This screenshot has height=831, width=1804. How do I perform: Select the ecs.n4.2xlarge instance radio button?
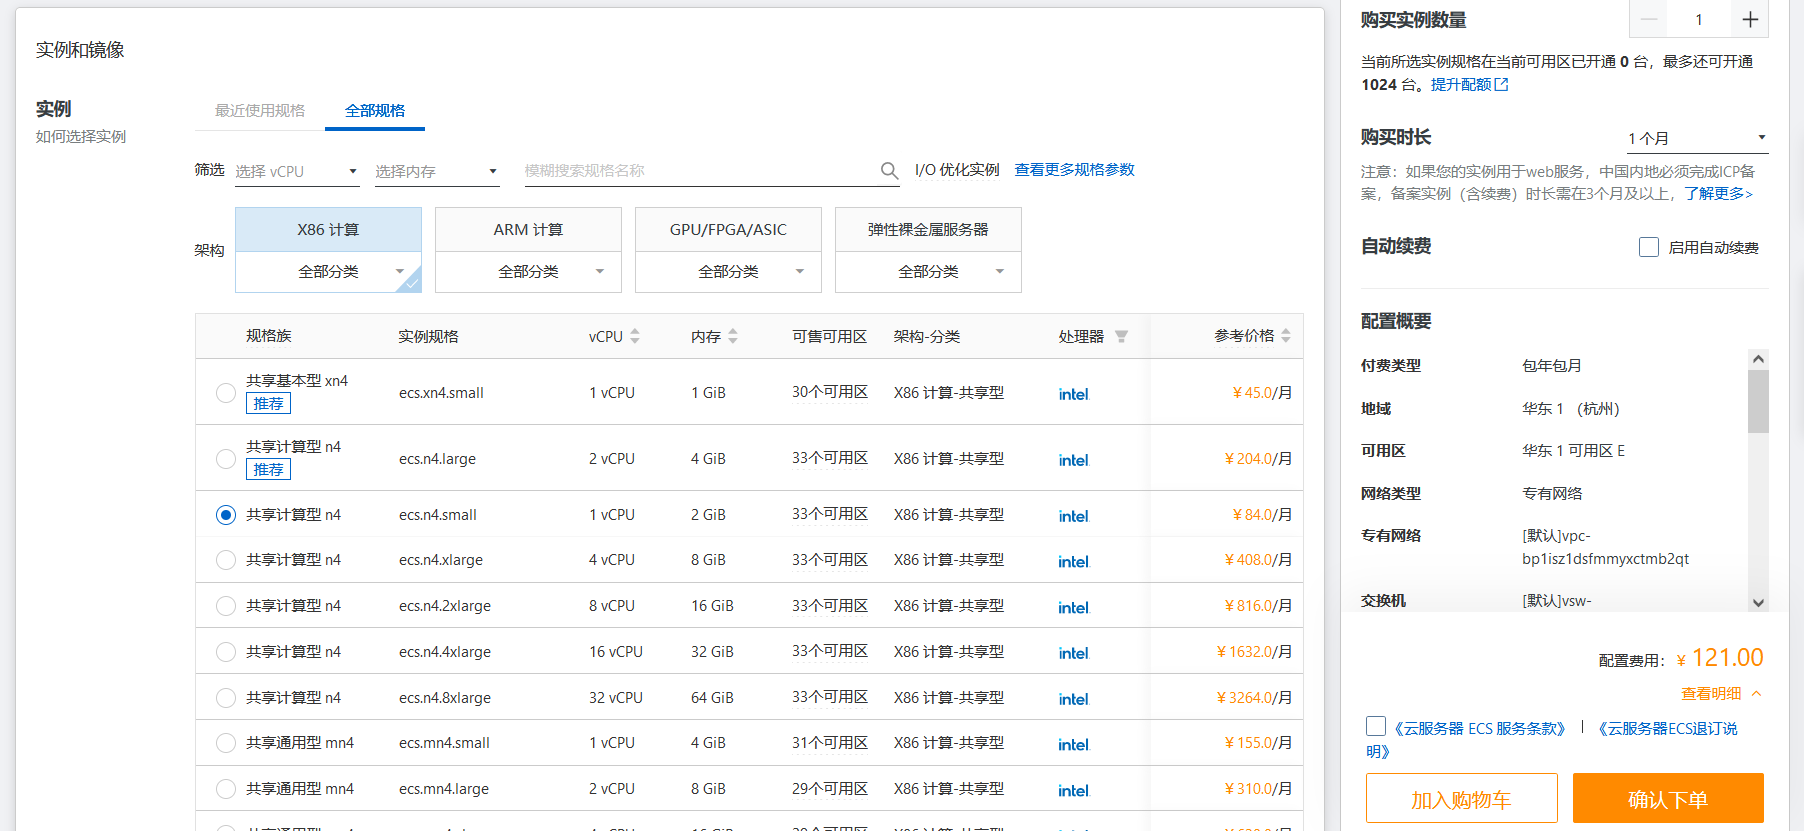tap(226, 606)
